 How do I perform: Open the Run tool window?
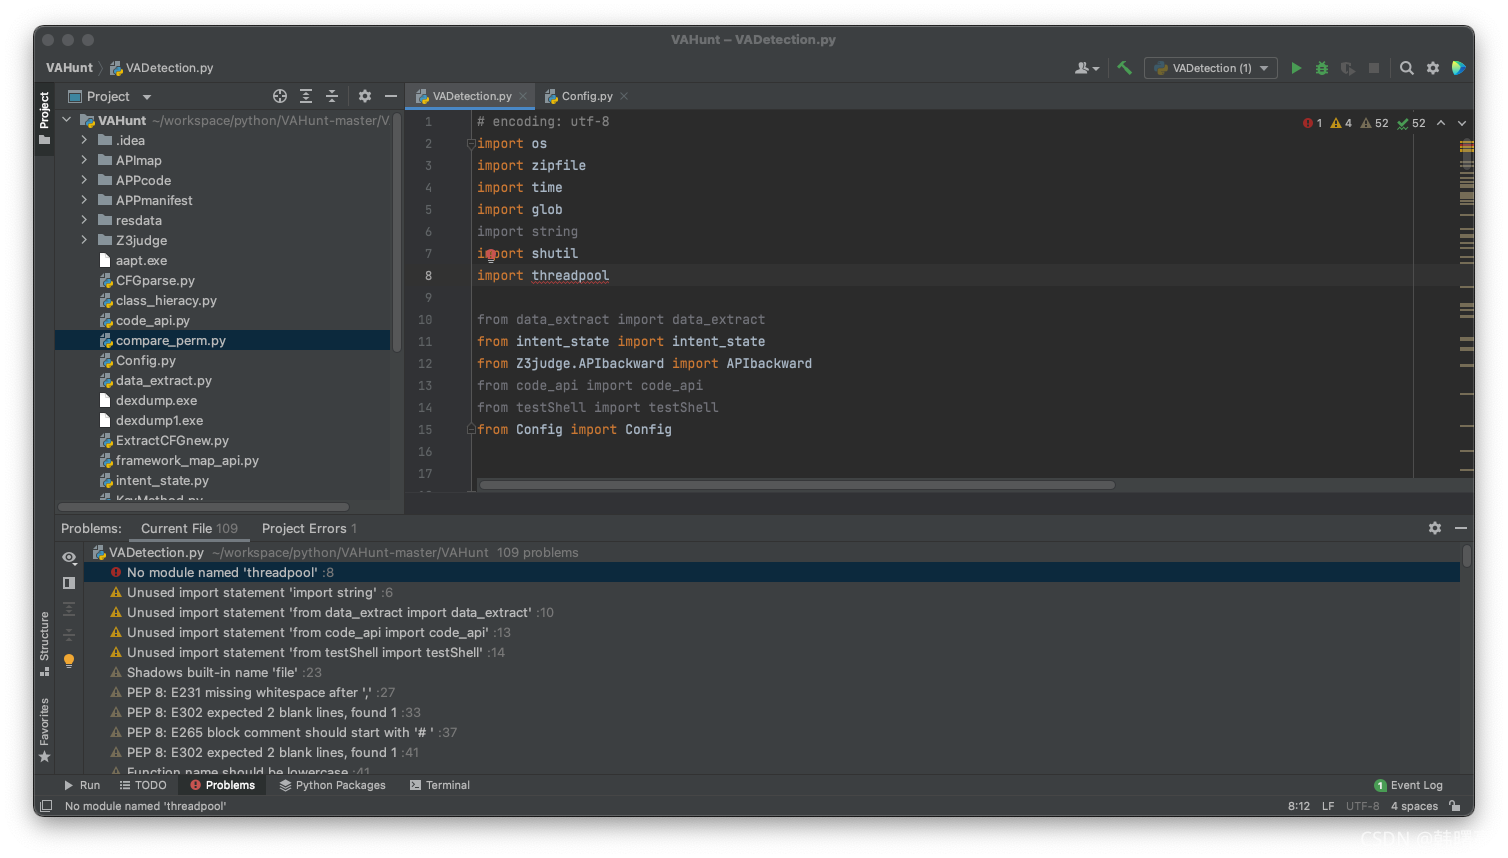(x=82, y=785)
